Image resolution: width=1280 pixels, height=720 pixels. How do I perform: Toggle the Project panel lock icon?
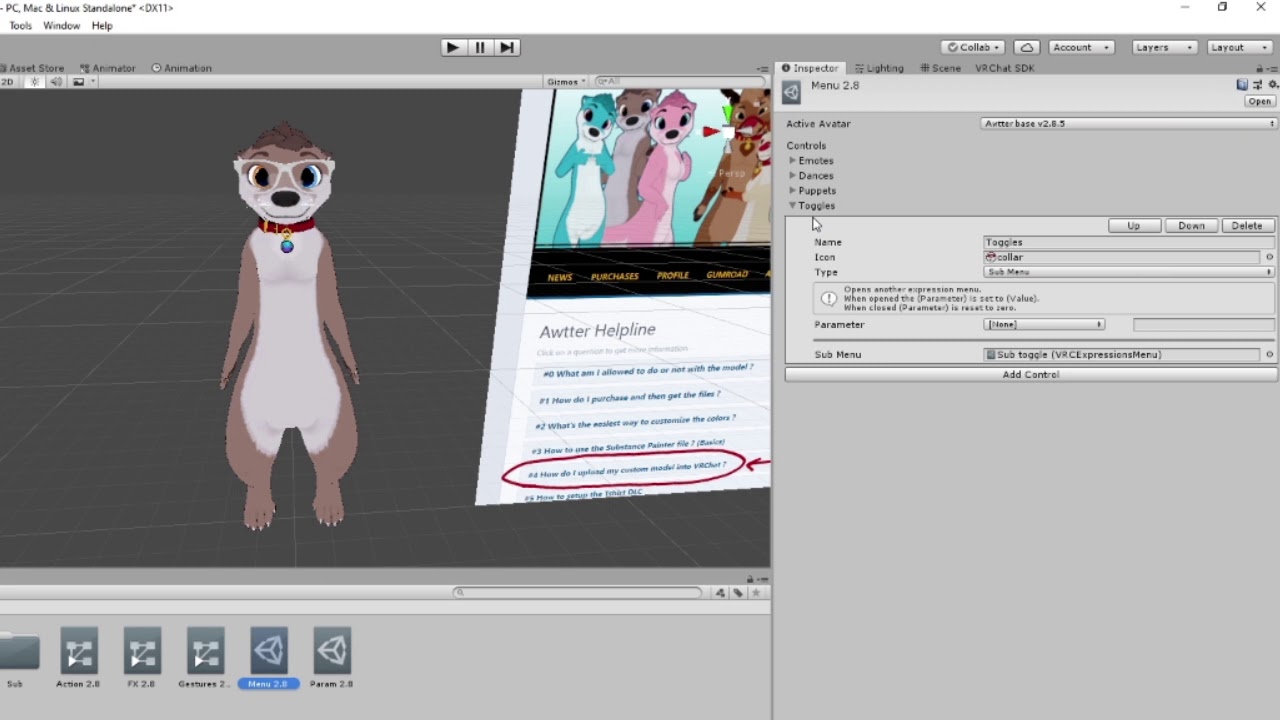point(750,578)
